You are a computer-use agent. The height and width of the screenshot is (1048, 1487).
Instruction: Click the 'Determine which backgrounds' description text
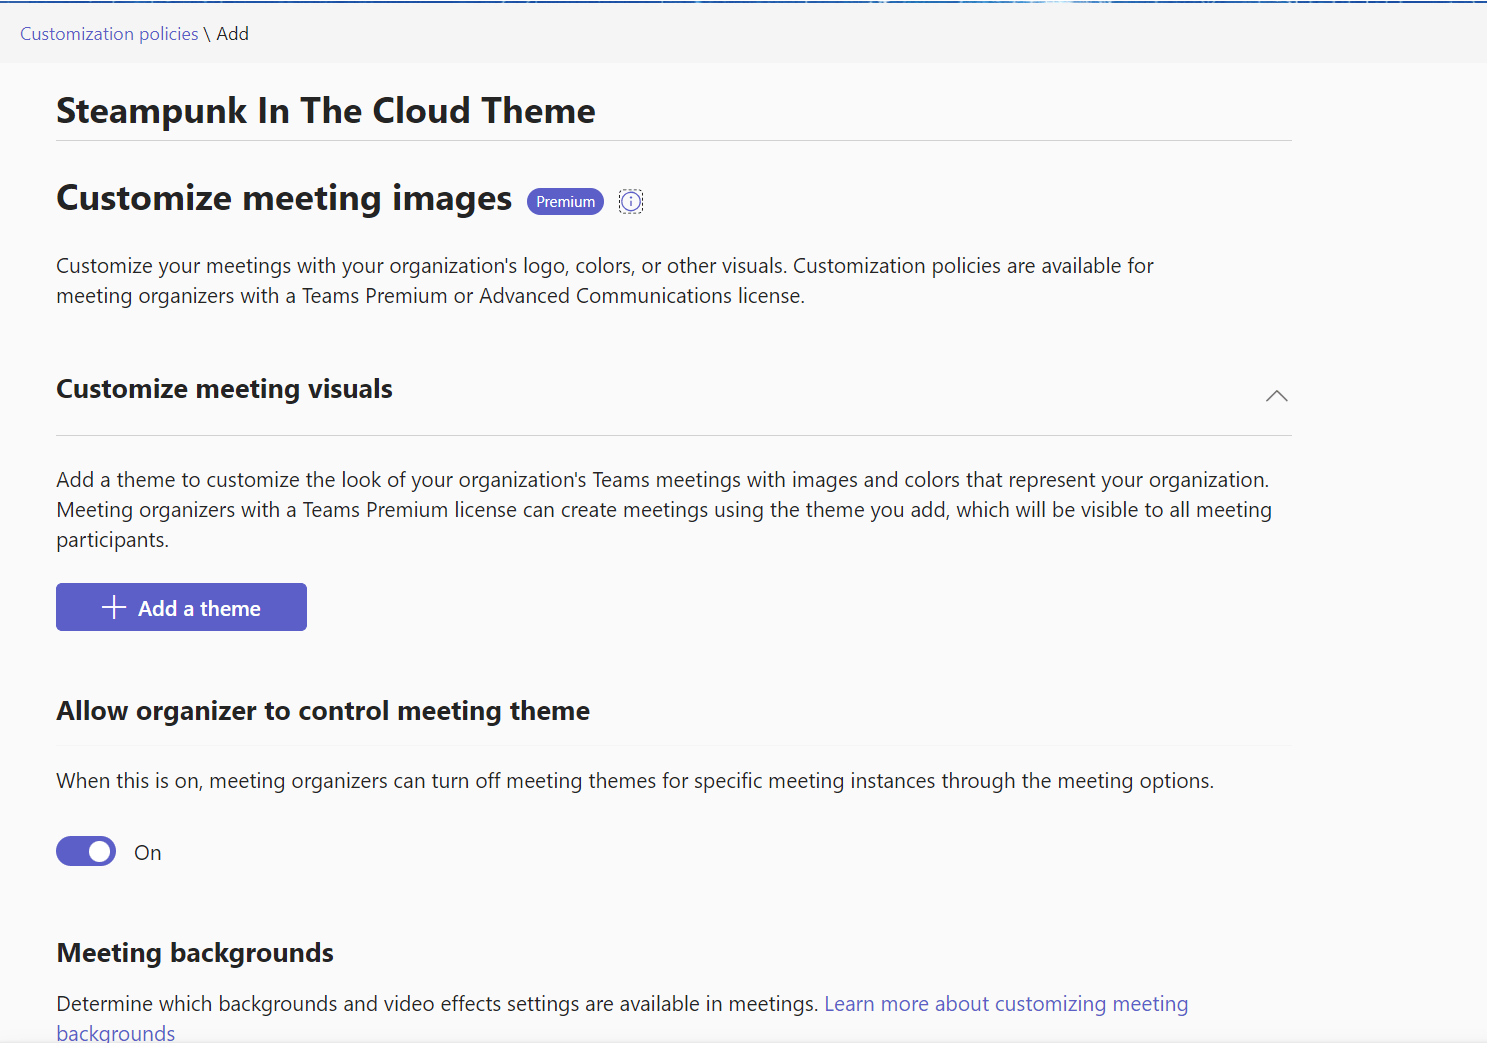point(437,1004)
